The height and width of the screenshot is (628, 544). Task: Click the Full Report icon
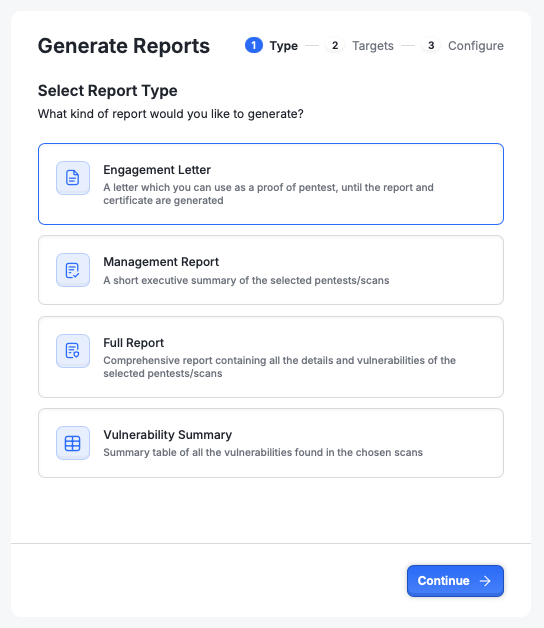(x=73, y=351)
